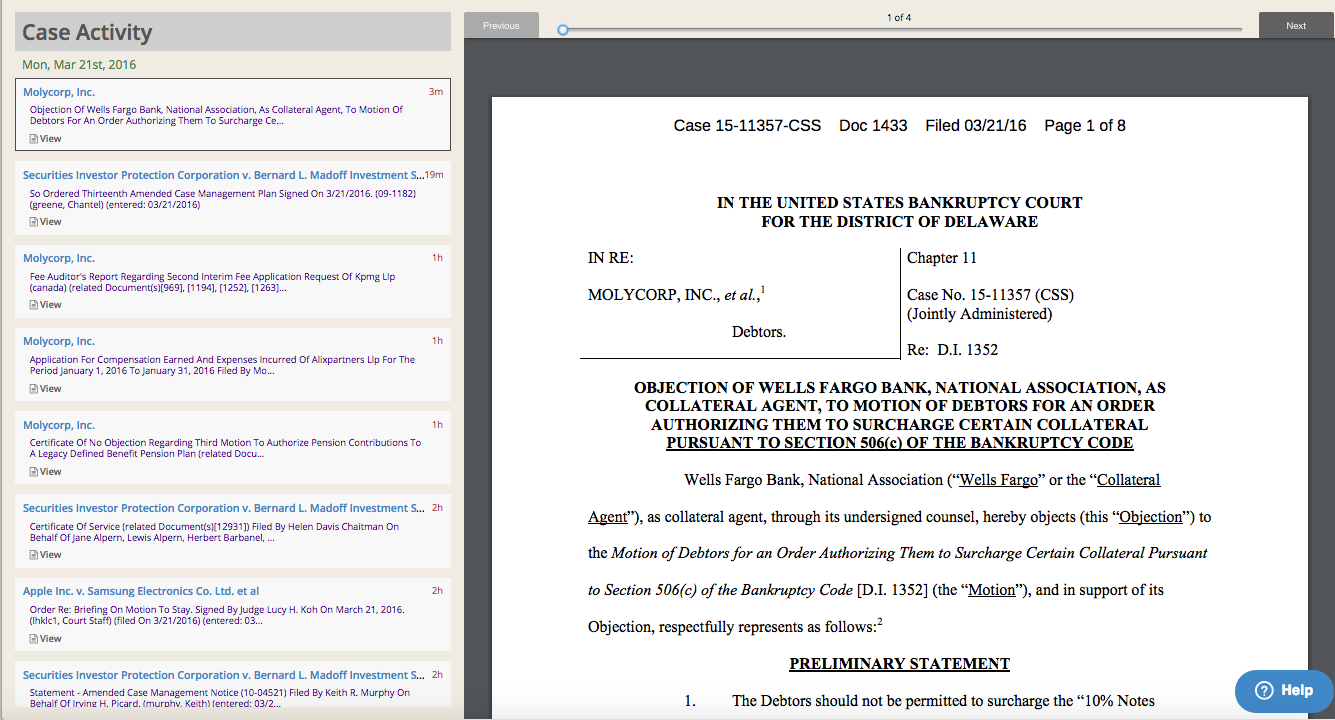Select the 'Order Re: Briefing On Motion To Stay' text
Image resolution: width=1335 pixels, height=720 pixels.
click(x=217, y=615)
